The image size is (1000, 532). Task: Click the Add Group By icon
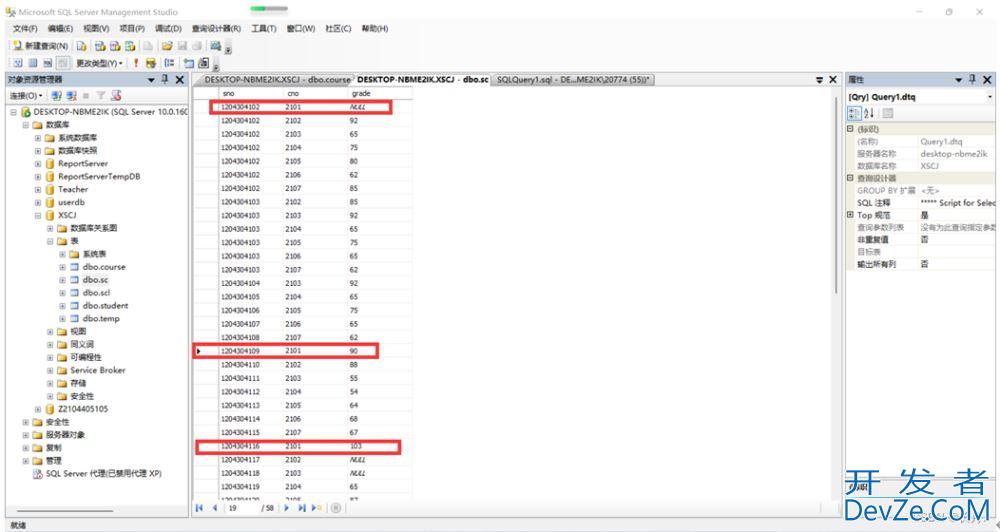pos(169,63)
